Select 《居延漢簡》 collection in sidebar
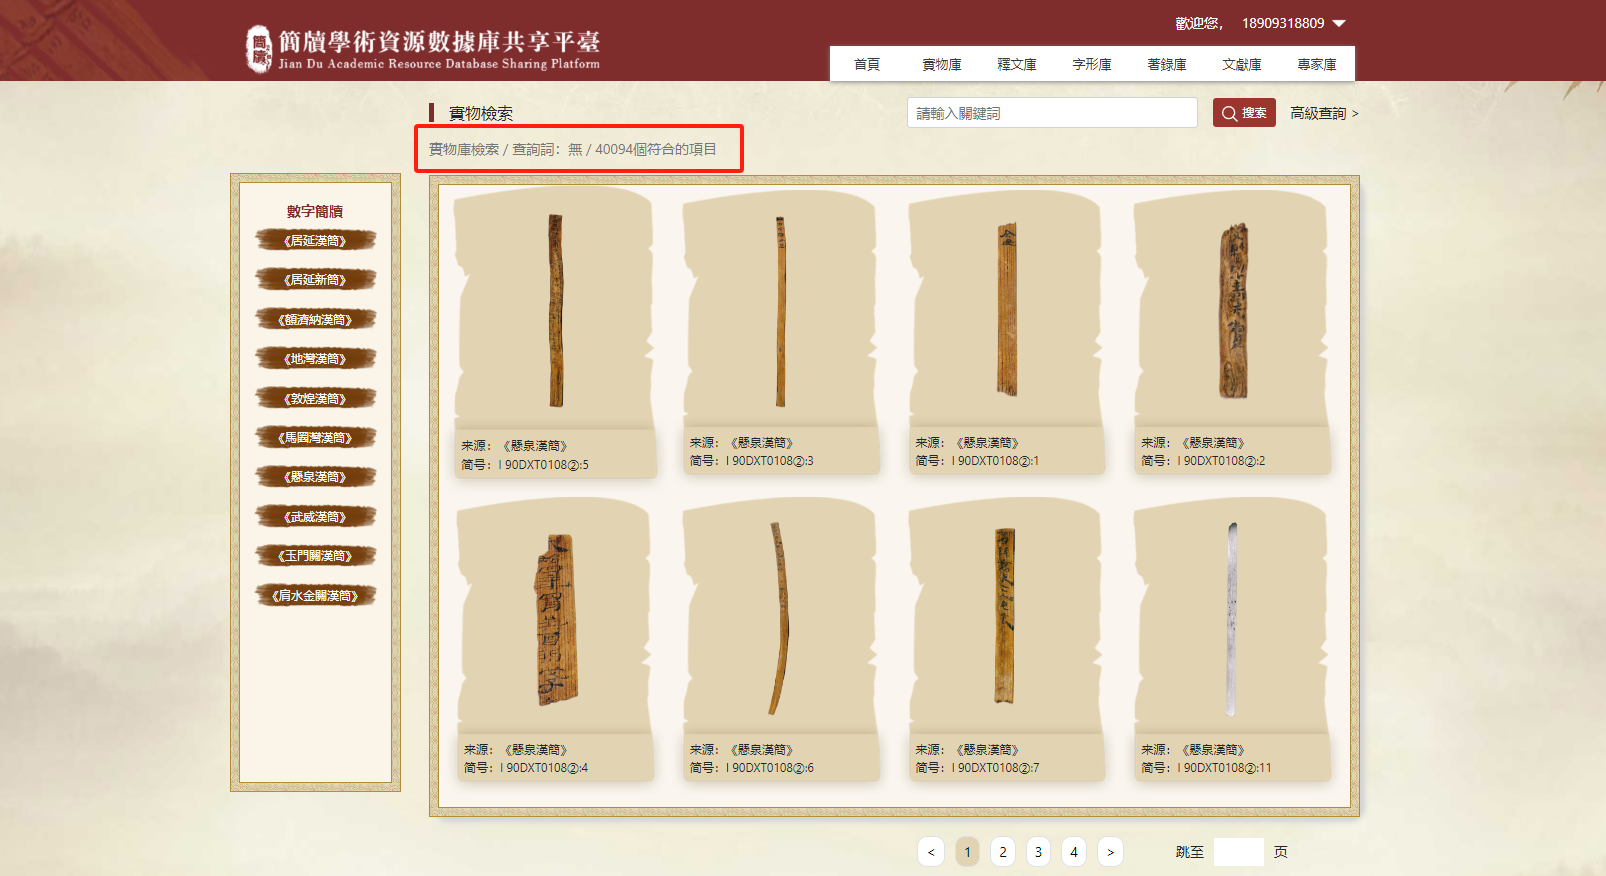Screen dimensions: 1606x876 click(x=315, y=241)
